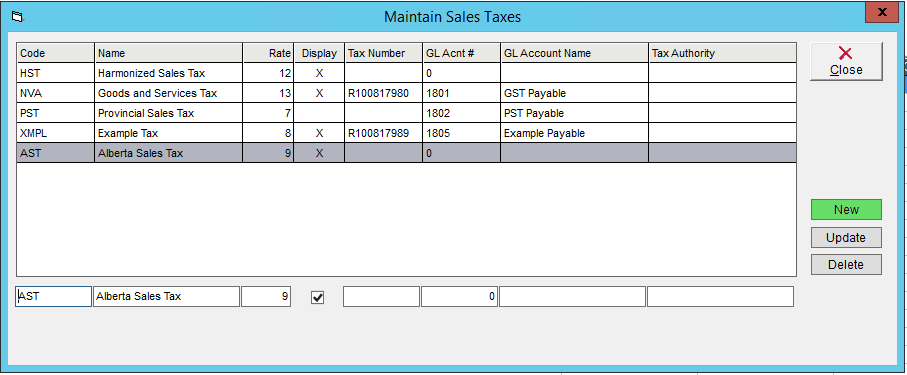Click the GL Account Name column header
Screen dimensions: 907x375
pos(574,53)
